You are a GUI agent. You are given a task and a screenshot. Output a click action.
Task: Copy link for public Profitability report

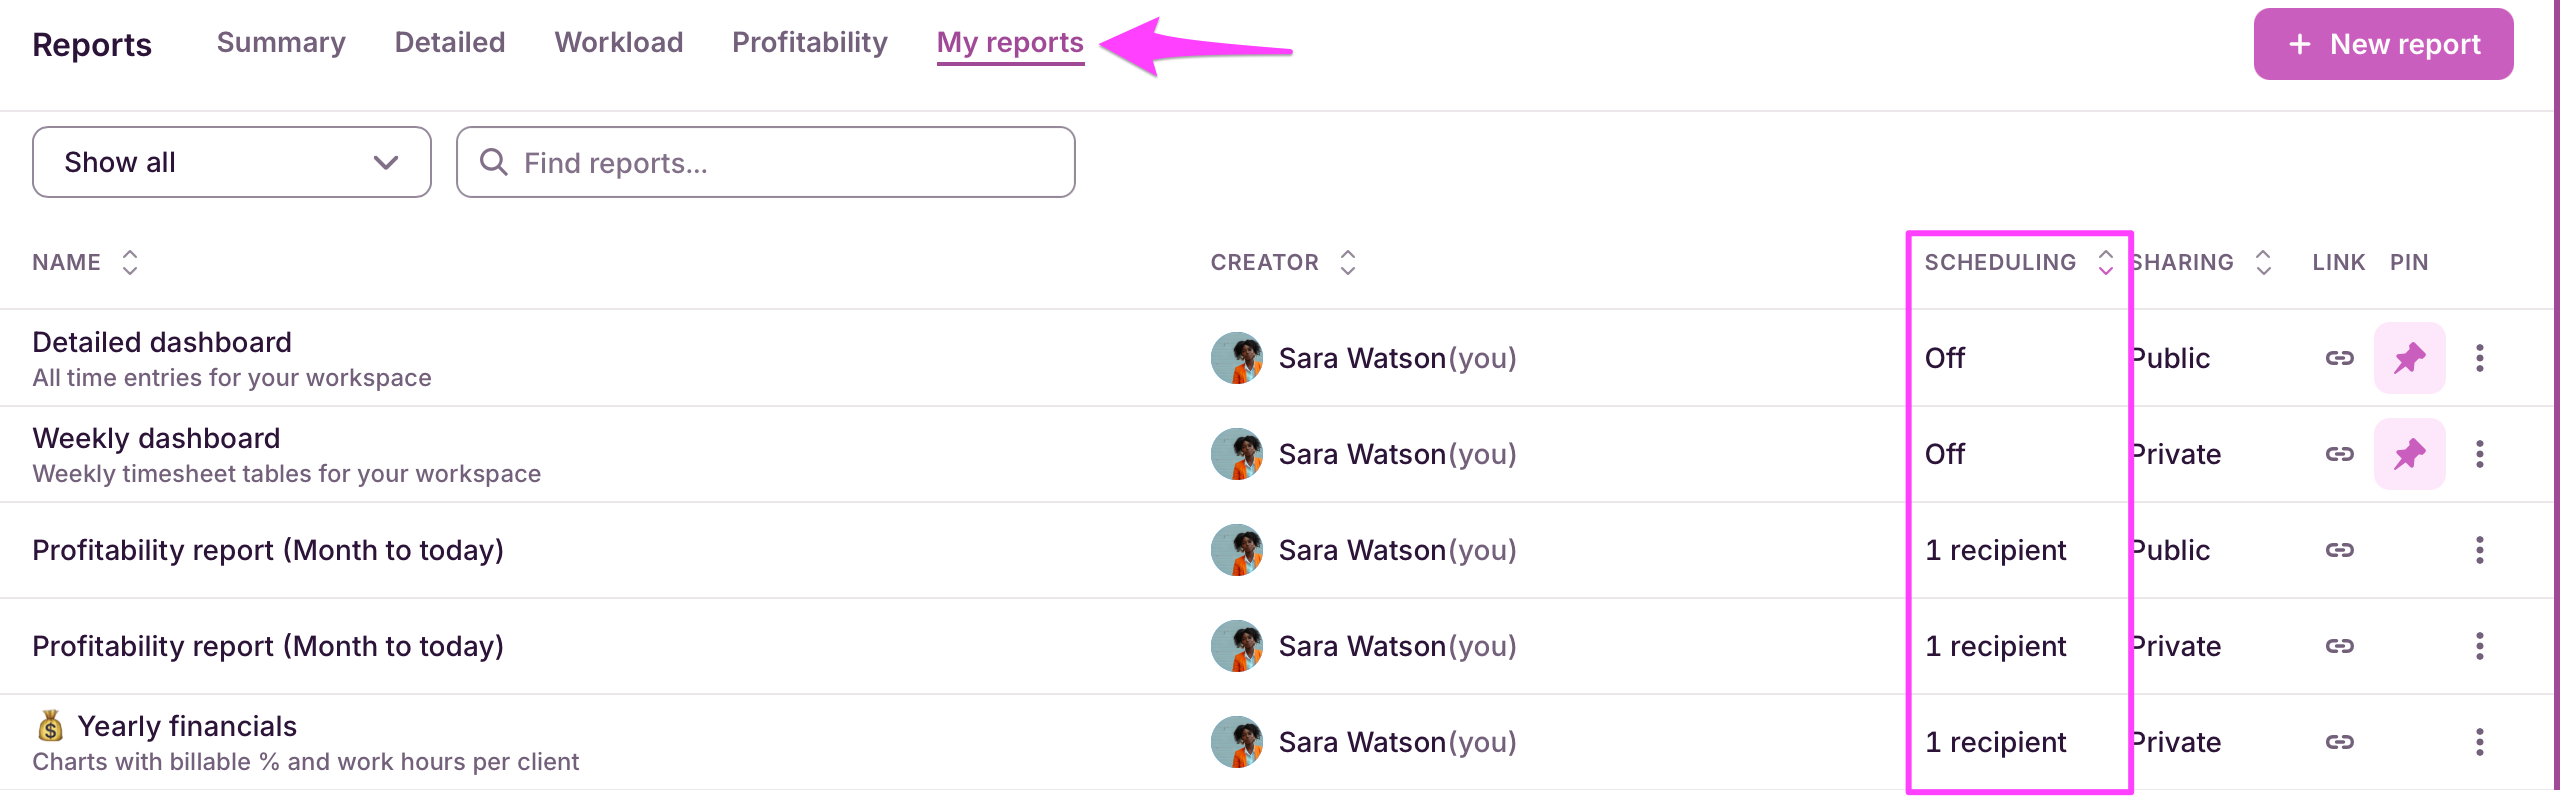2339,550
